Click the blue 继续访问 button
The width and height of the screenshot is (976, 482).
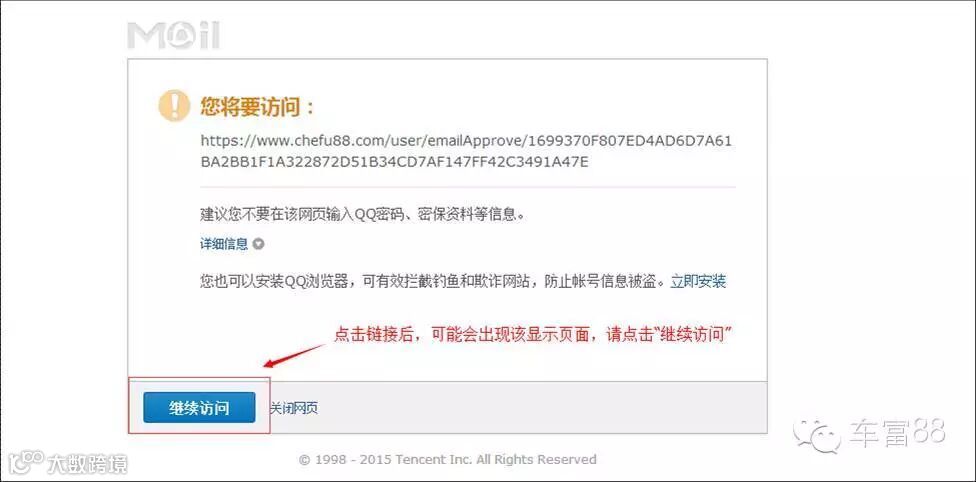(199, 408)
